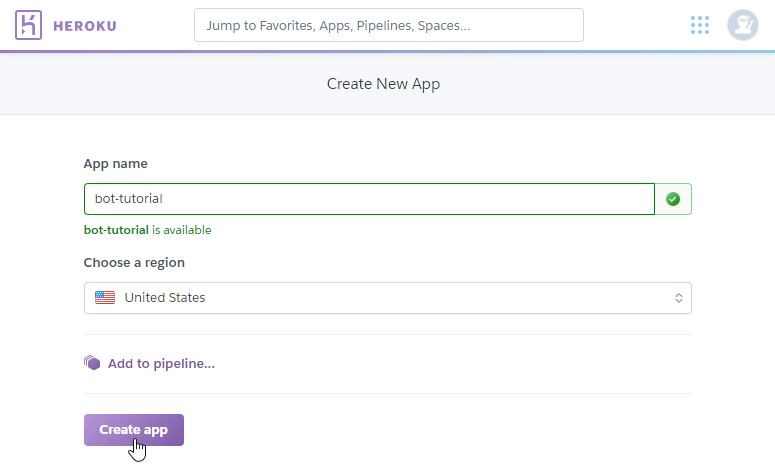Click the Create app button
Screen dimensions: 775x471
coord(134,430)
